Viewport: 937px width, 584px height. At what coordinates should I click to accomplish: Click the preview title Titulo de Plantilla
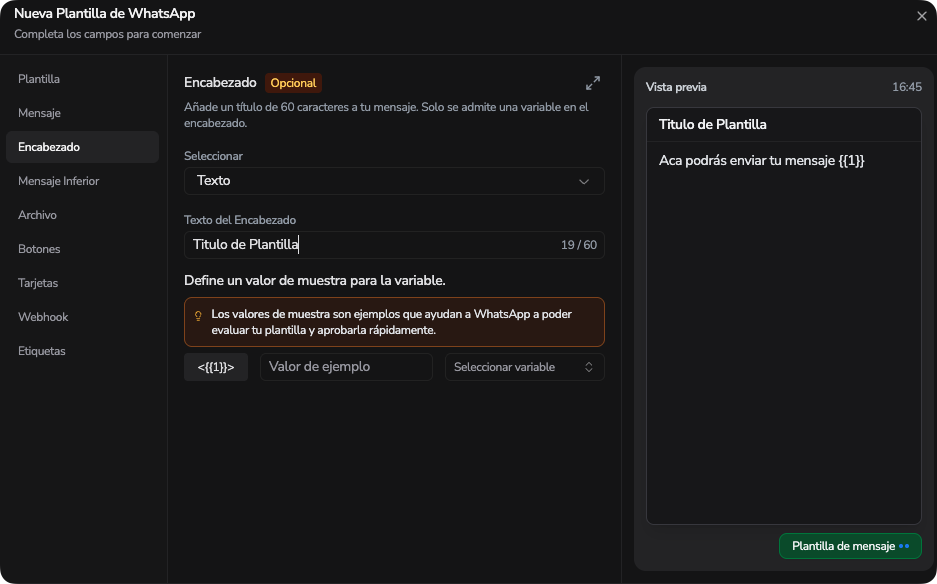click(x=712, y=125)
